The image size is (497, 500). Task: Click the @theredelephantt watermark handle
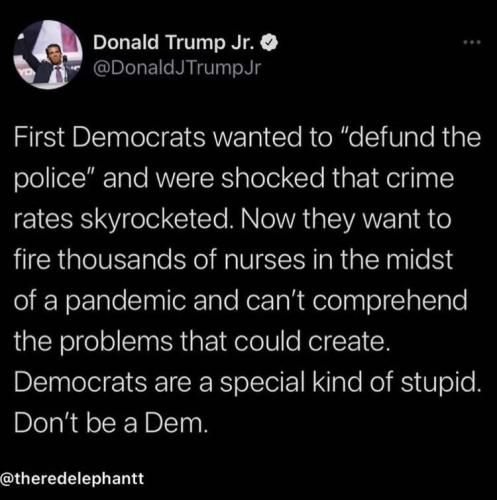[x=72, y=479]
